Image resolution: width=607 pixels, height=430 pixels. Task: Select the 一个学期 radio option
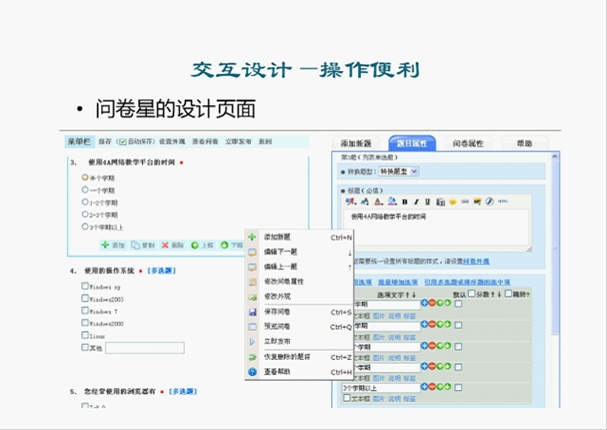click(x=85, y=190)
